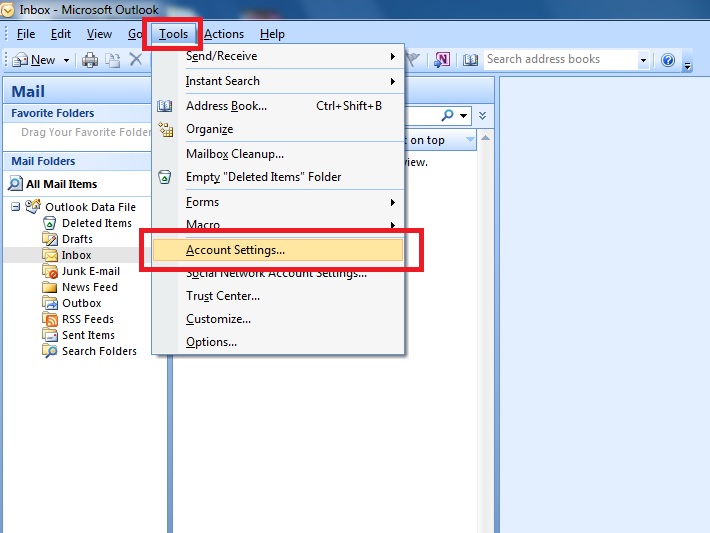
Task: Click the OneNote icon in the toolbar
Action: [x=441, y=60]
